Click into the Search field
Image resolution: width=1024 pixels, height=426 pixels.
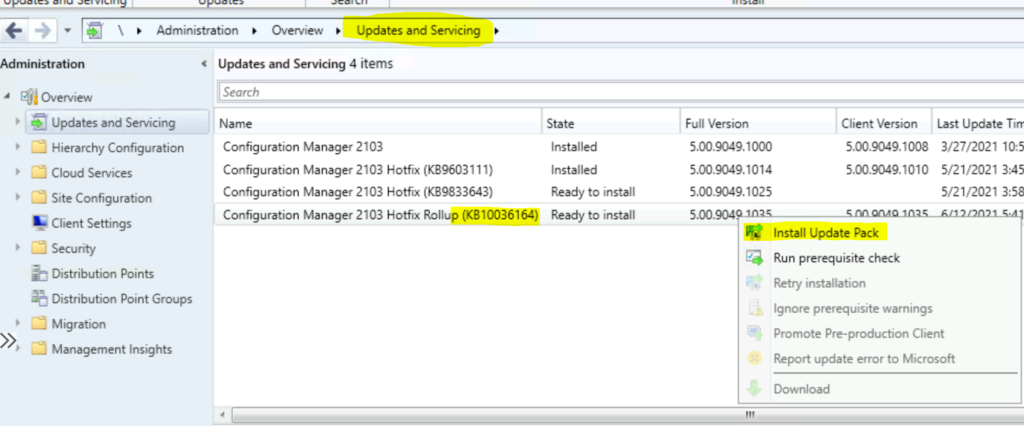[x=620, y=92]
